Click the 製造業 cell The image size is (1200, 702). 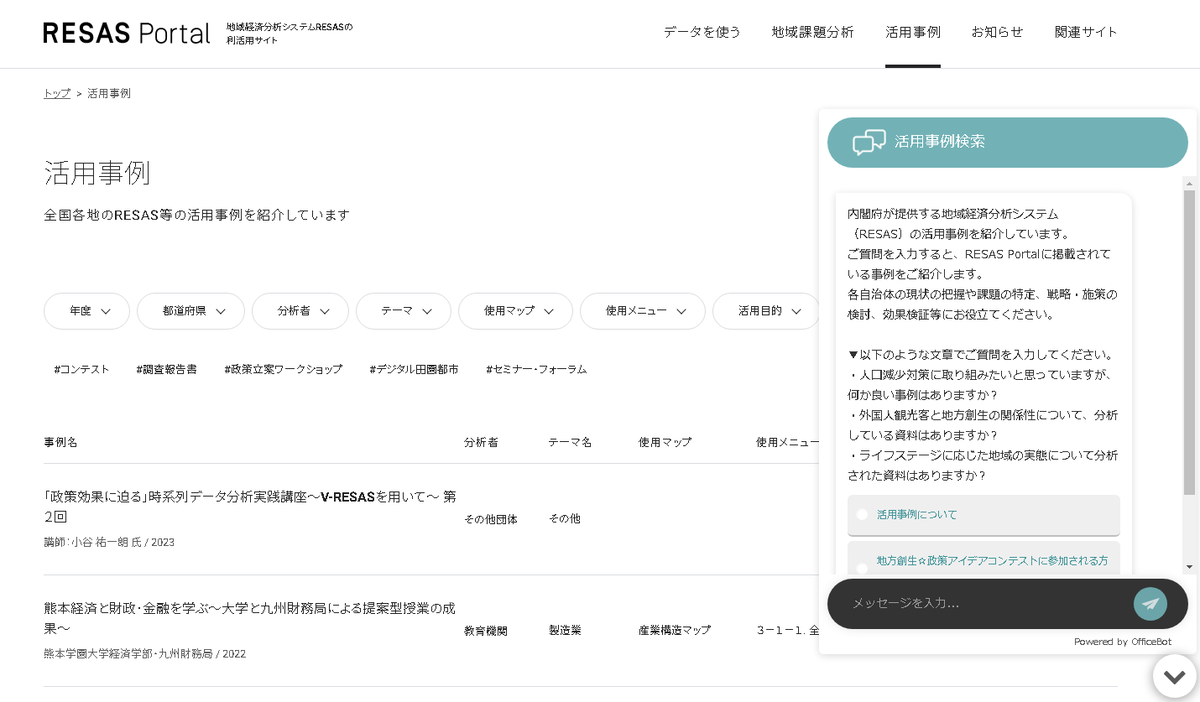[565, 630]
